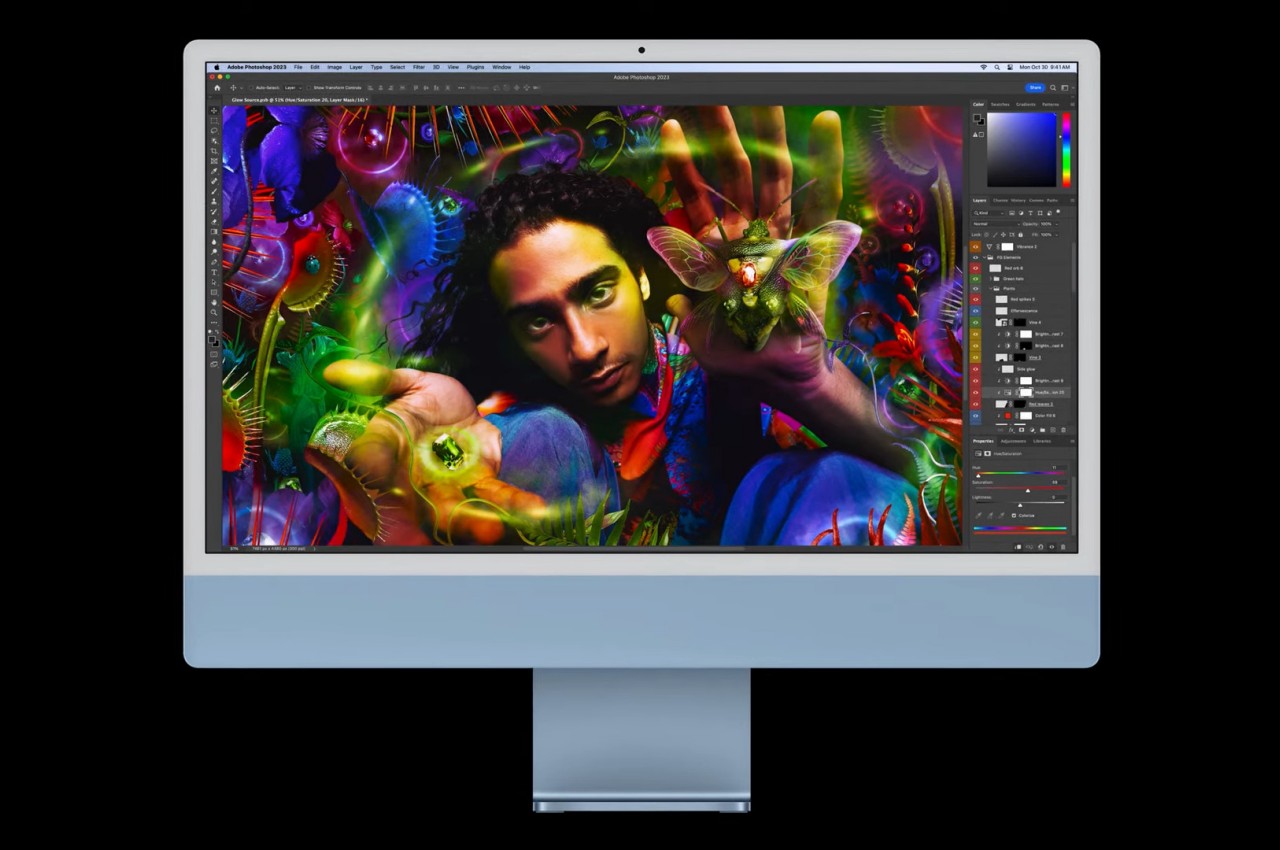Pick the Crop tool
Screen dimensions: 1280x850
point(214,151)
